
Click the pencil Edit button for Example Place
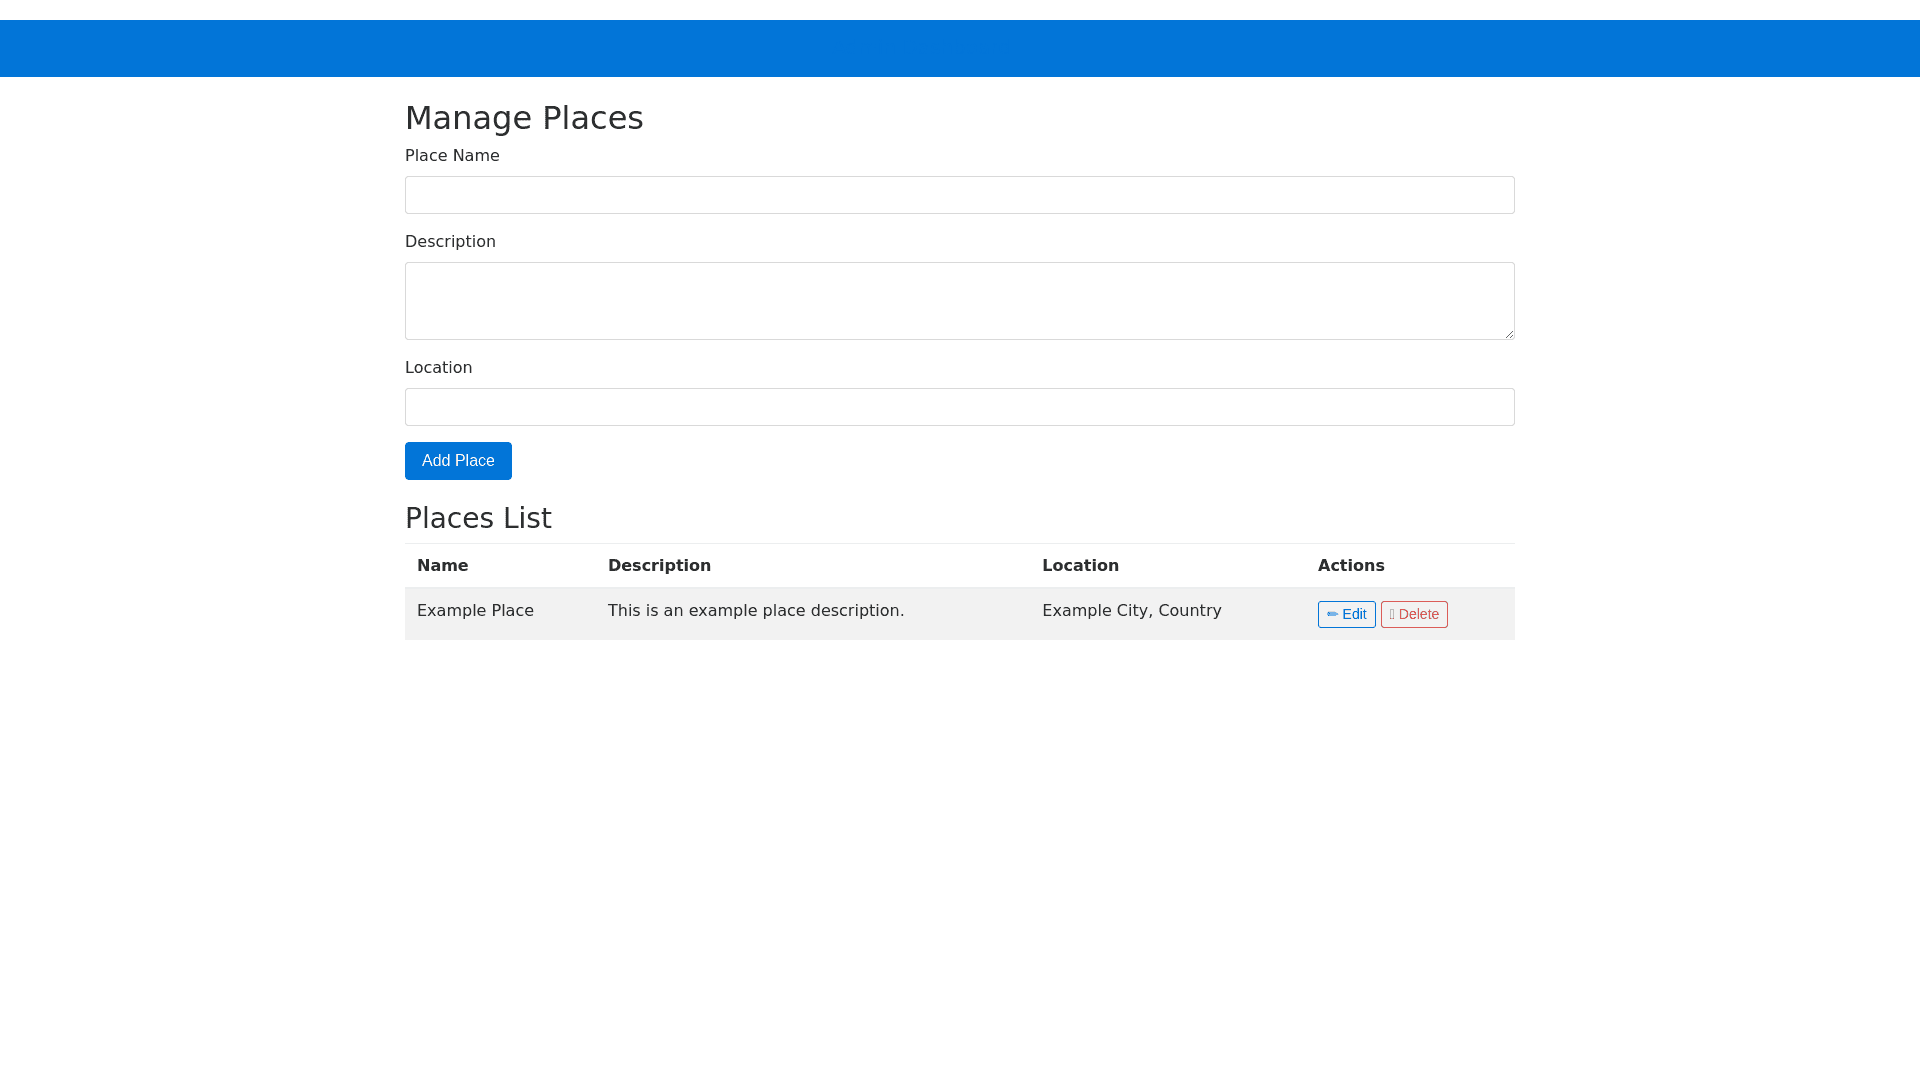[x=1346, y=614]
